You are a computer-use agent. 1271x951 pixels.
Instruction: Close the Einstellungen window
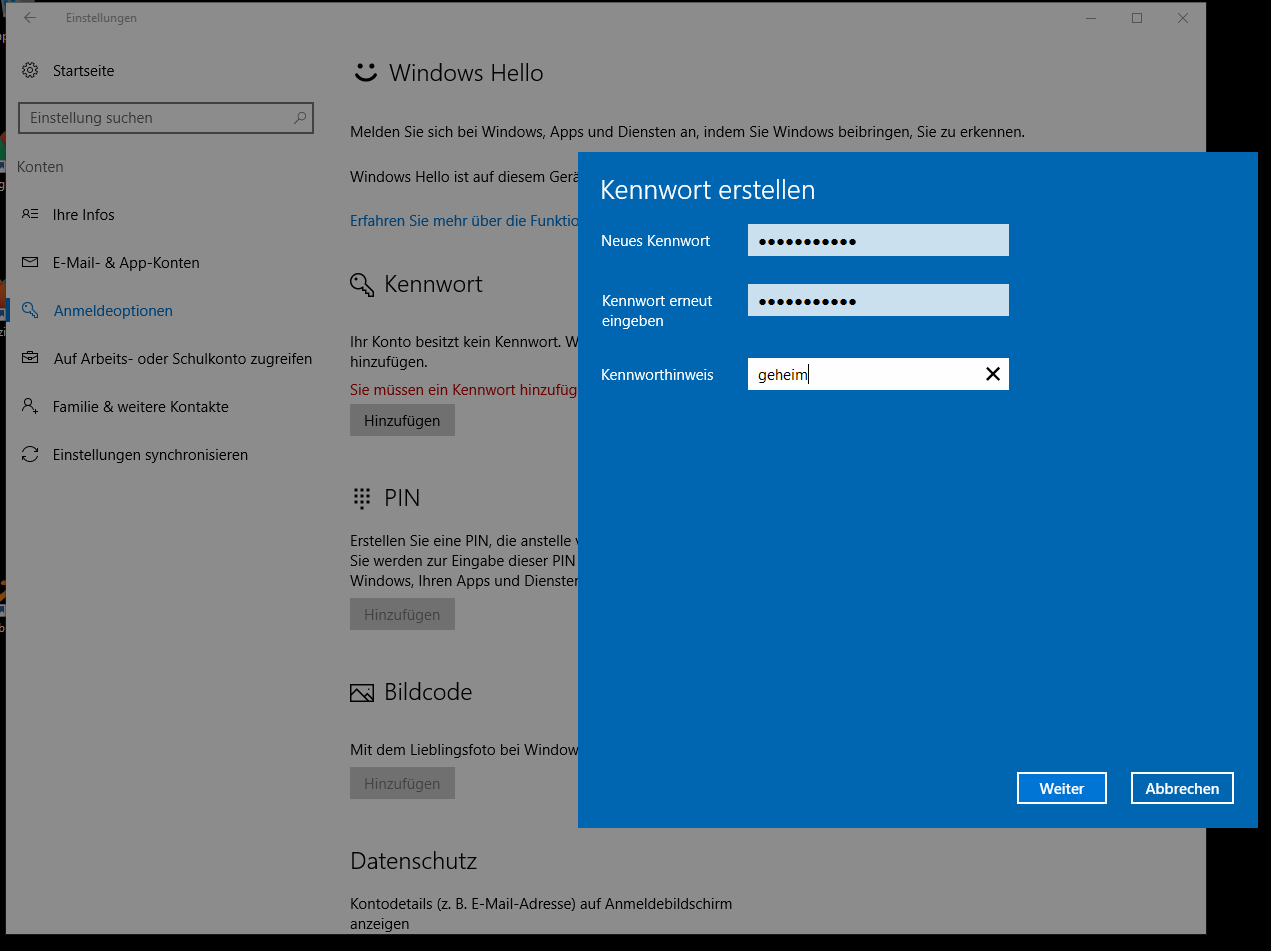pyautogui.click(x=1183, y=18)
